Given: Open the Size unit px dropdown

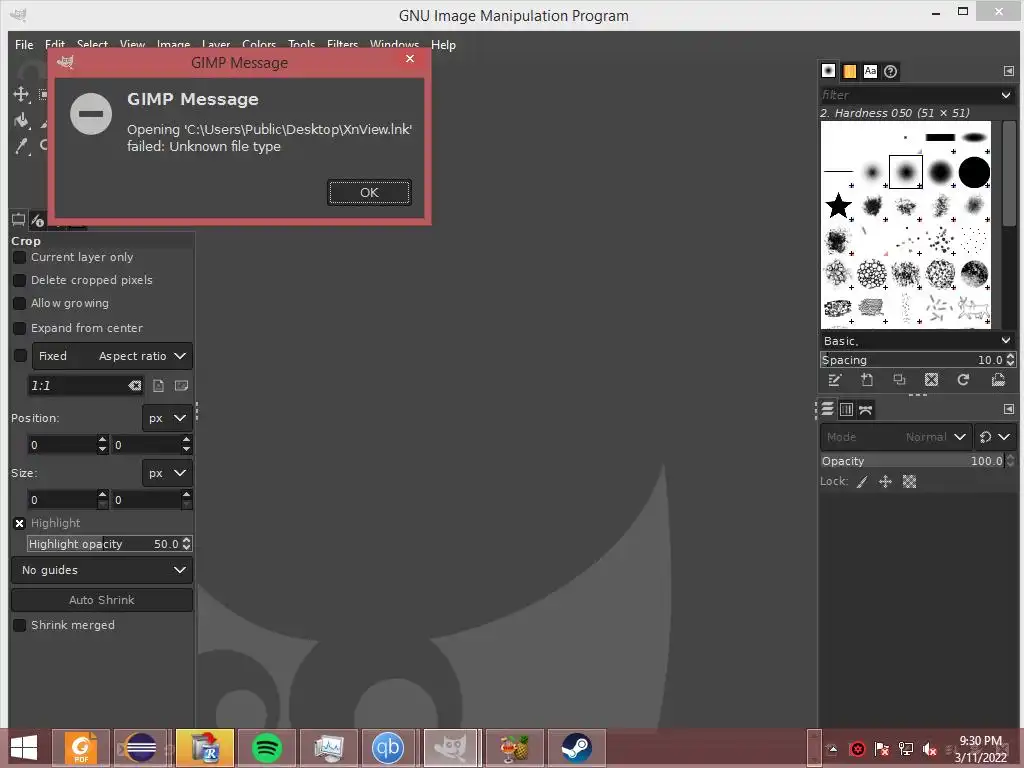Looking at the screenshot, I should point(167,473).
